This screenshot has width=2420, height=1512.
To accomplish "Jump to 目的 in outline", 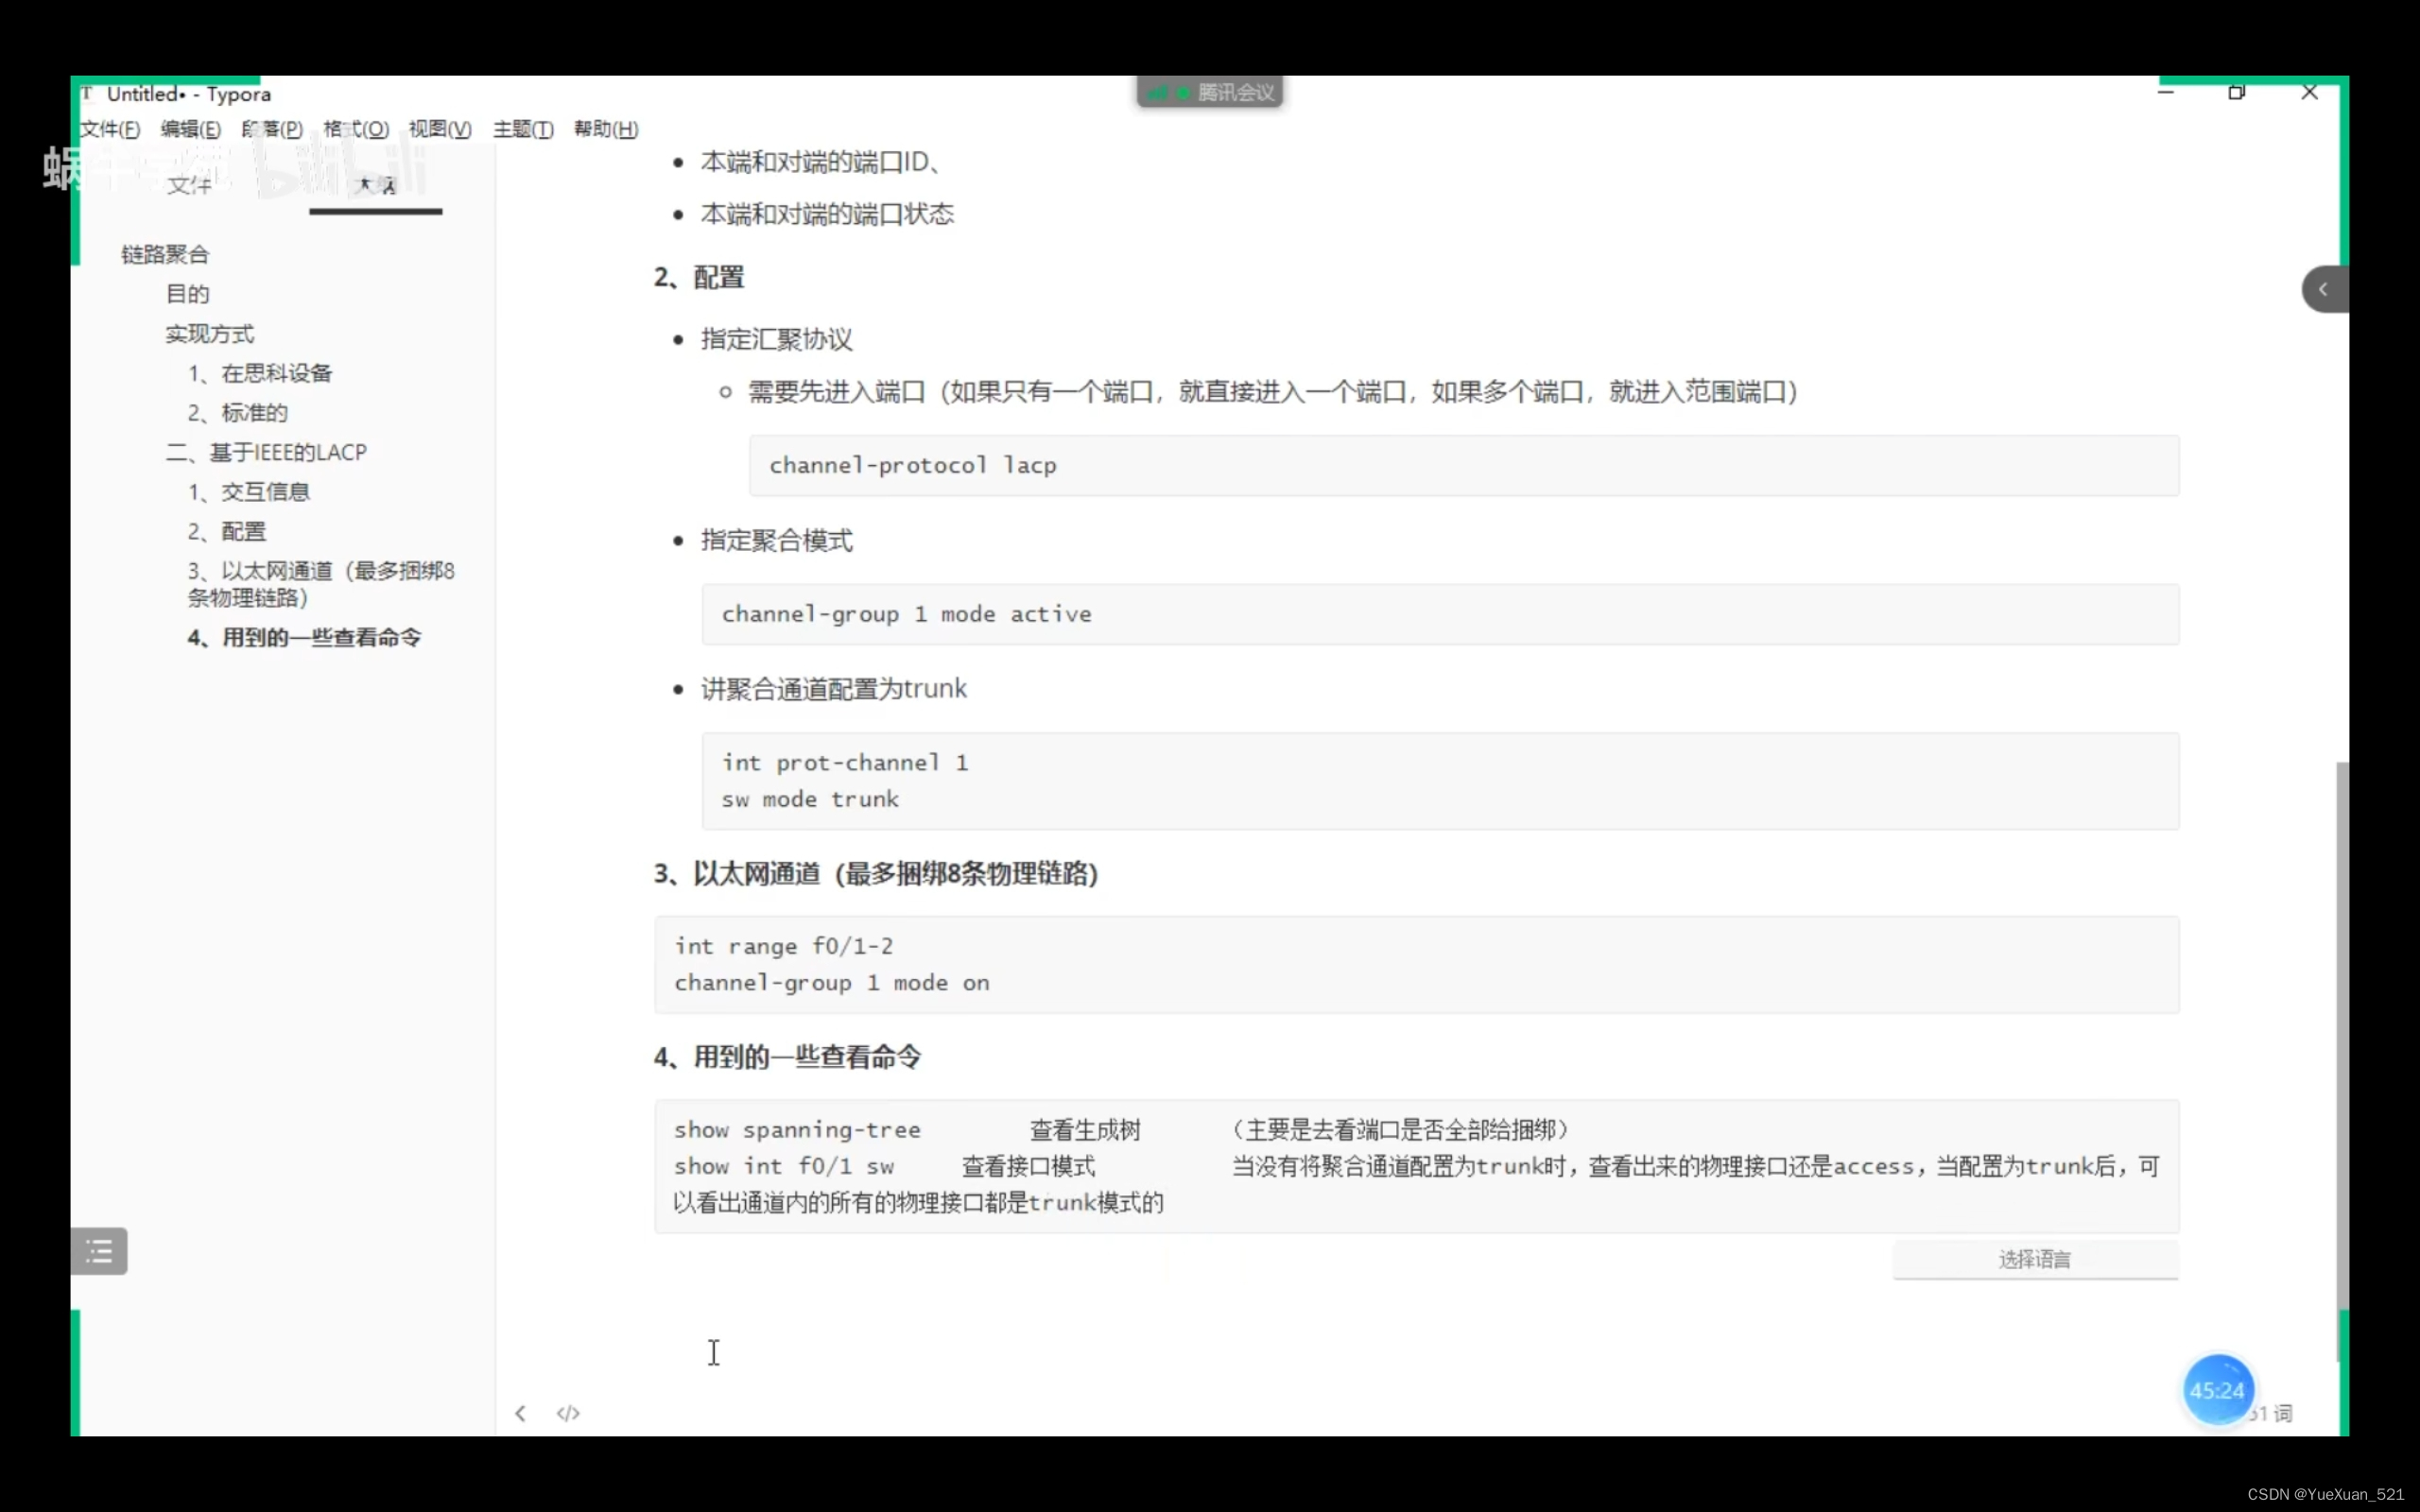I will coord(188,294).
